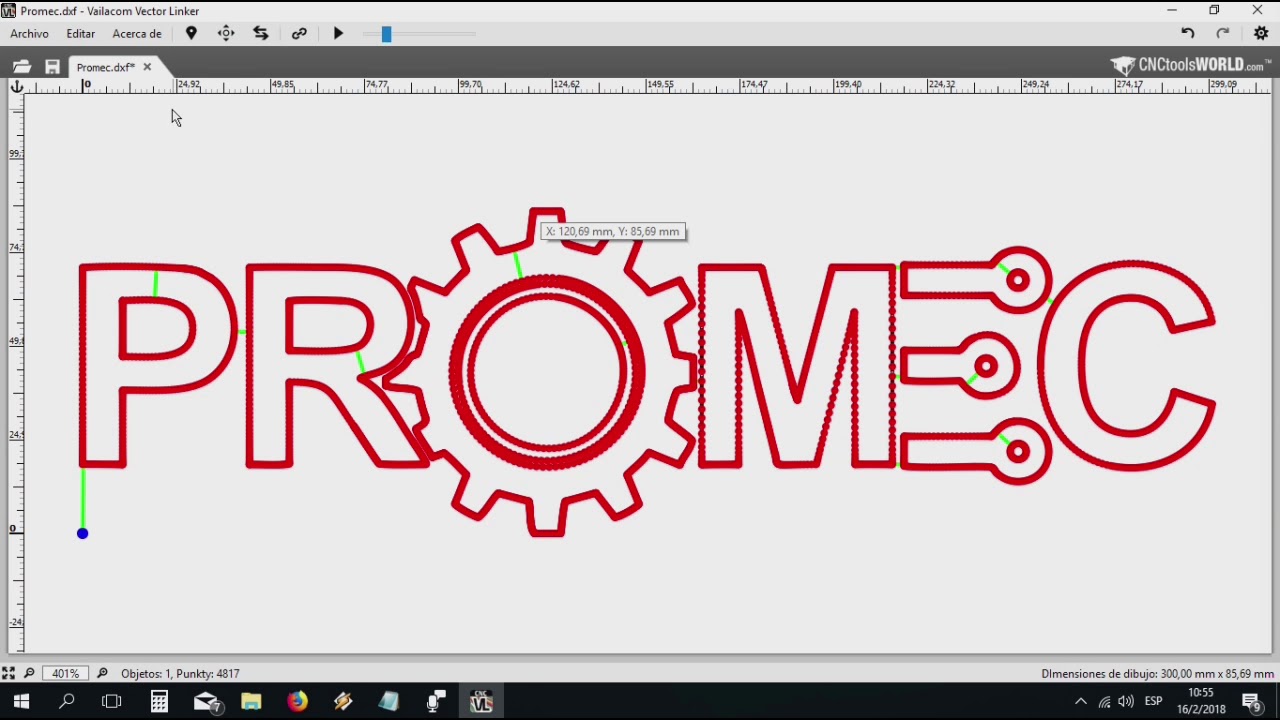
Task: Open Firefox from the taskbar
Action: click(x=297, y=702)
